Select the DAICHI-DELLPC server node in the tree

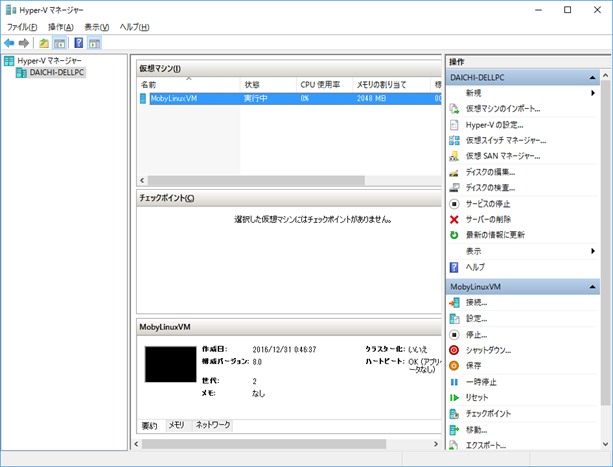pyautogui.click(x=57, y=72)
